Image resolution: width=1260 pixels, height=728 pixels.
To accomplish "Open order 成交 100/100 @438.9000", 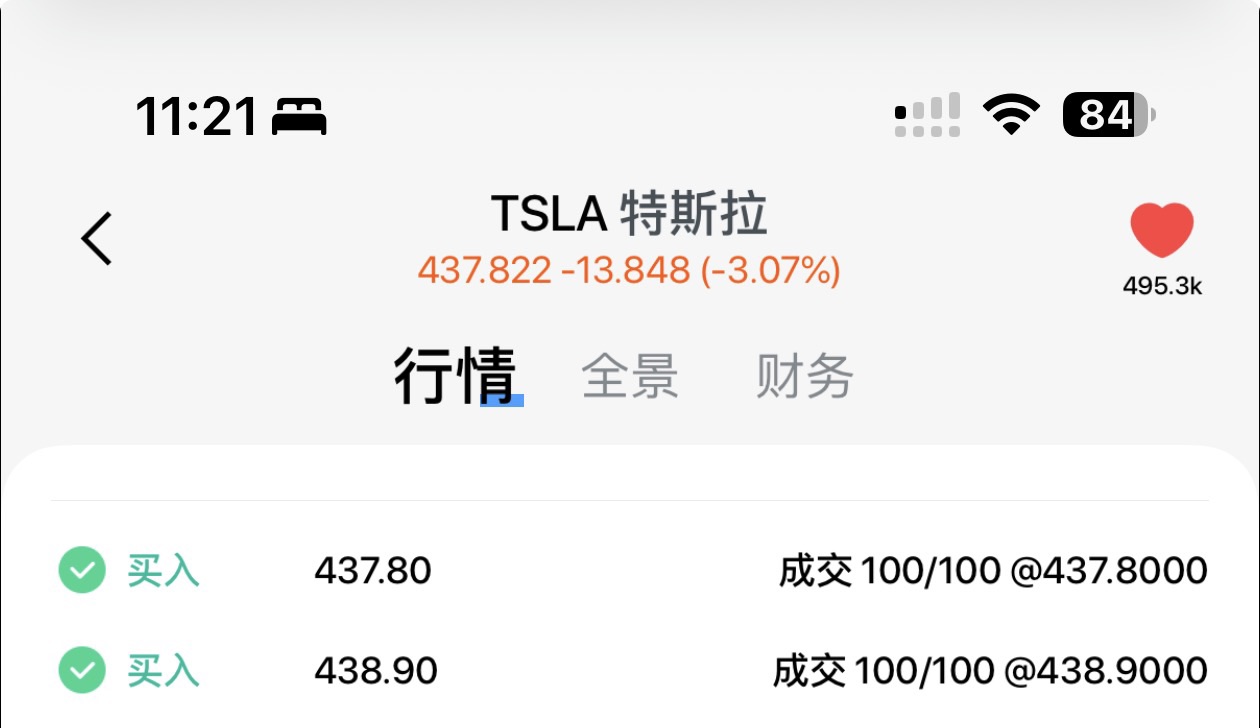I will coord(990,669).
